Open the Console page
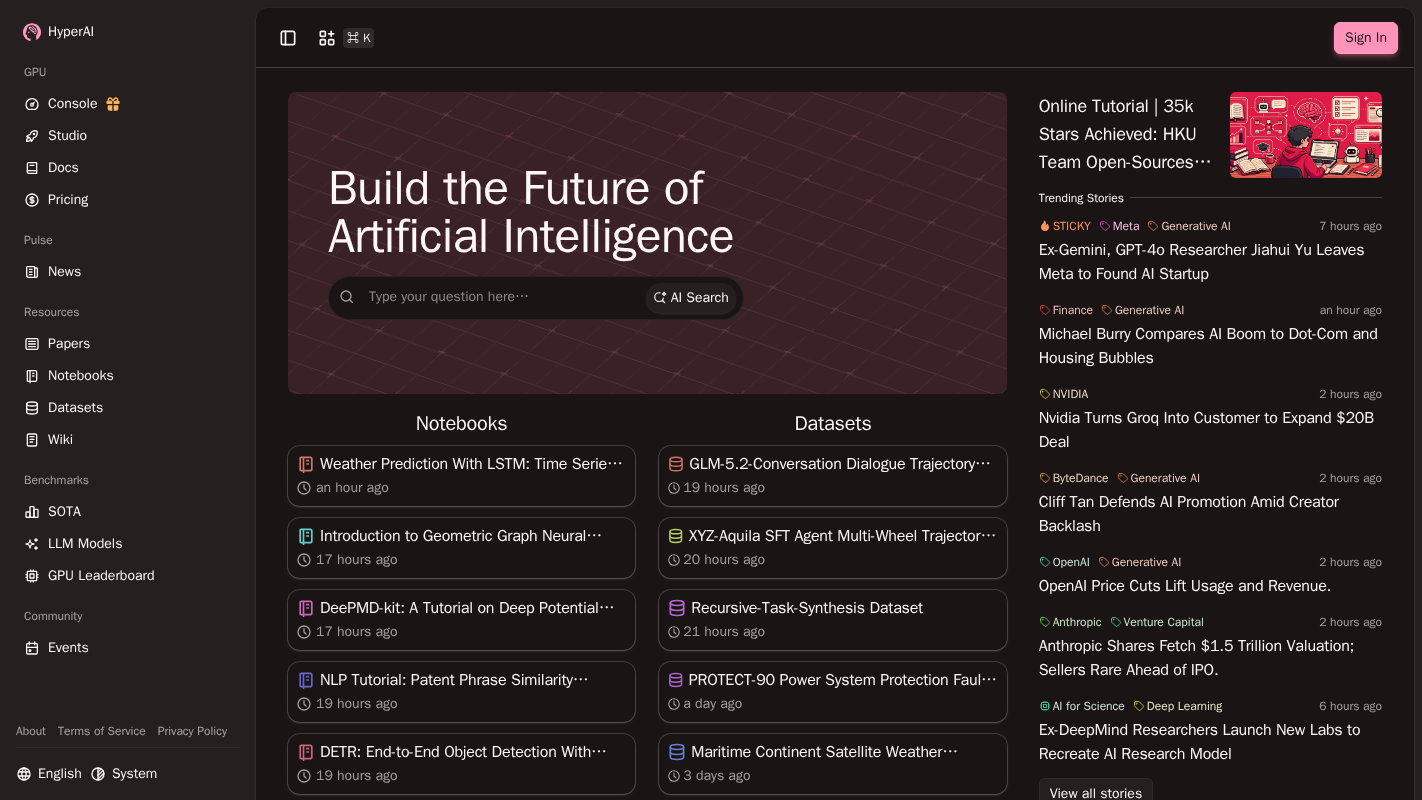1422x800 pixels. pos(72,104)
